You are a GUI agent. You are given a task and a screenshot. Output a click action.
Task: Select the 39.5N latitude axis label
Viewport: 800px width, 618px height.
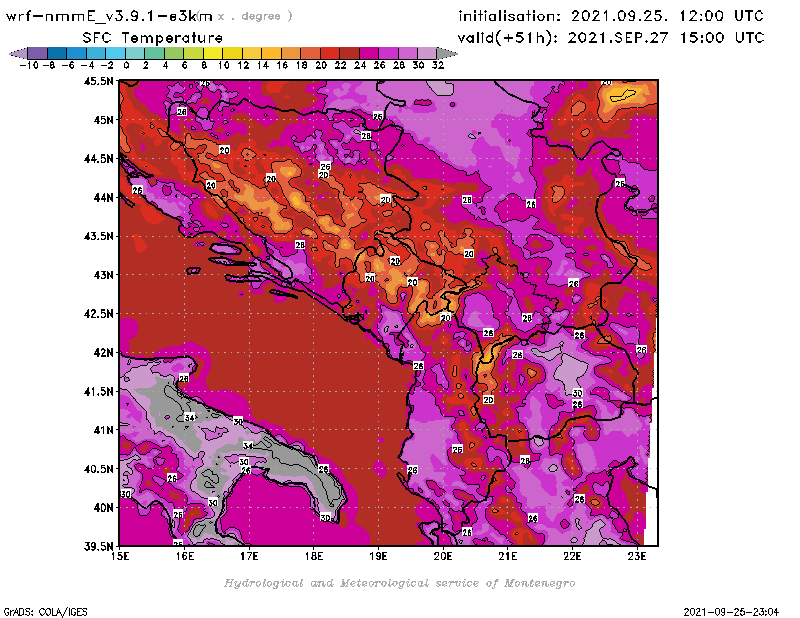pos(98,547)
